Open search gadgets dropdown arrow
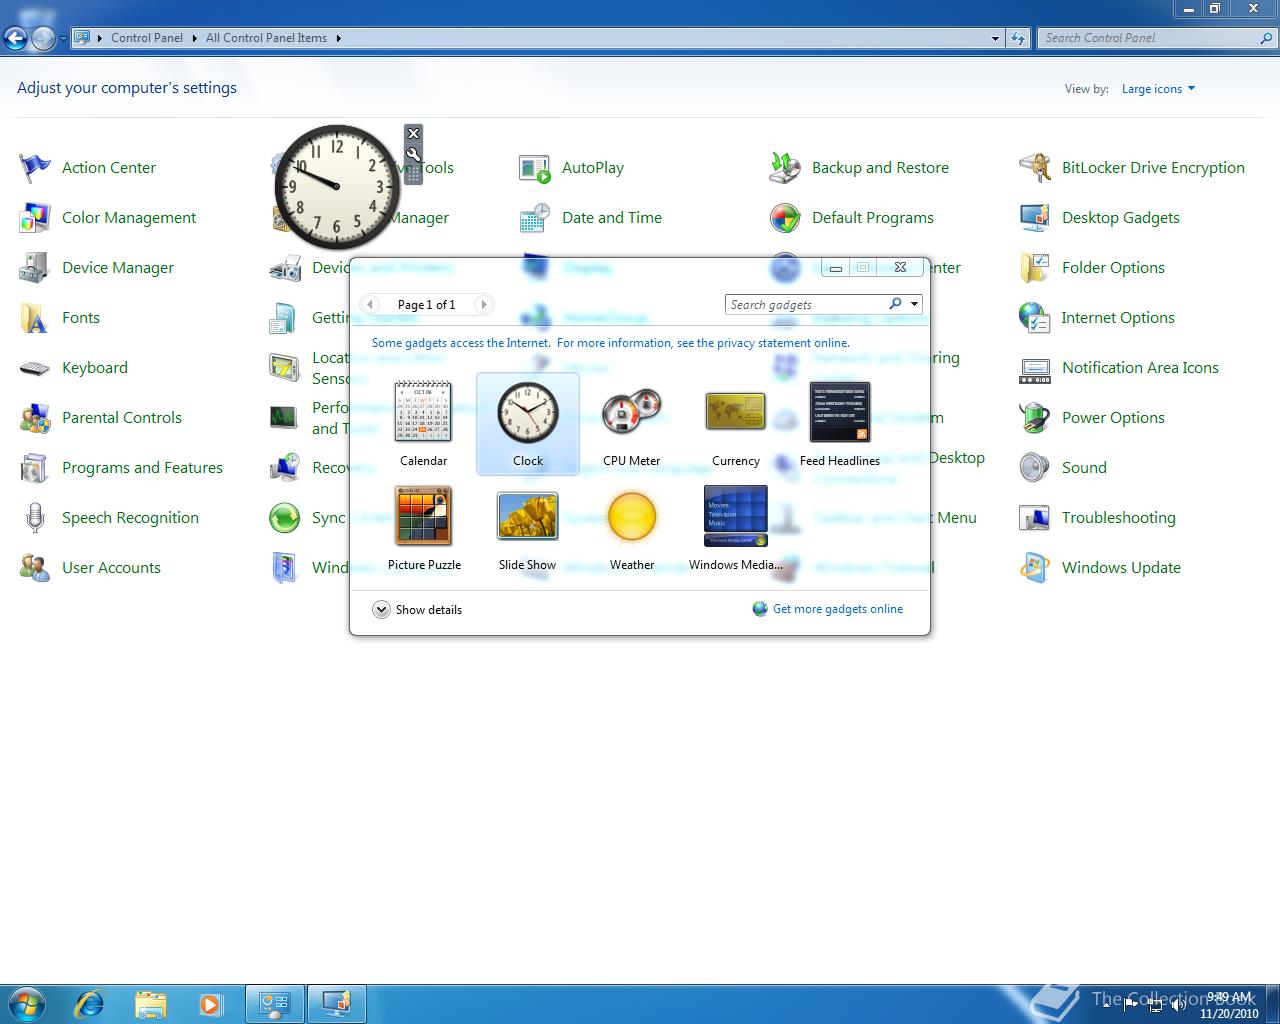This screenshot has height=1024, width=1280. [914, 304]
